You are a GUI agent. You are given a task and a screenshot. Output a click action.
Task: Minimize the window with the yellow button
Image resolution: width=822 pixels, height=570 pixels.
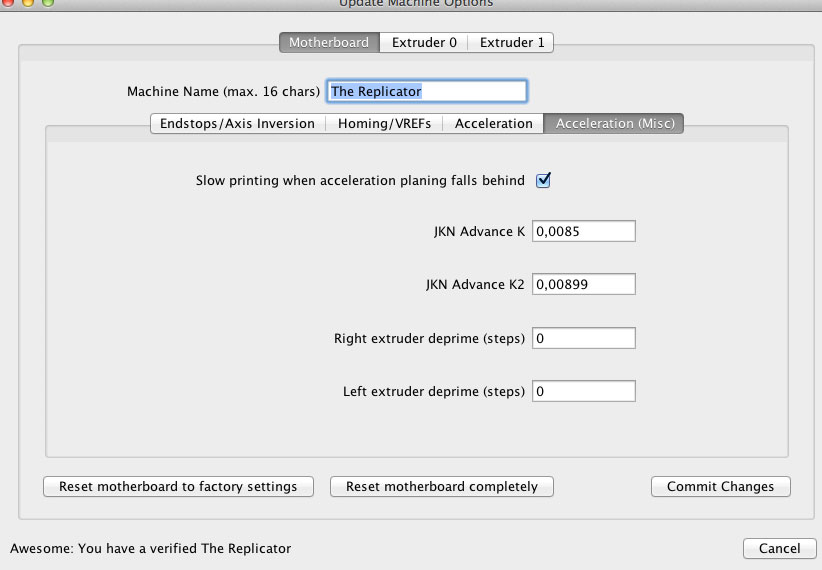29,3
